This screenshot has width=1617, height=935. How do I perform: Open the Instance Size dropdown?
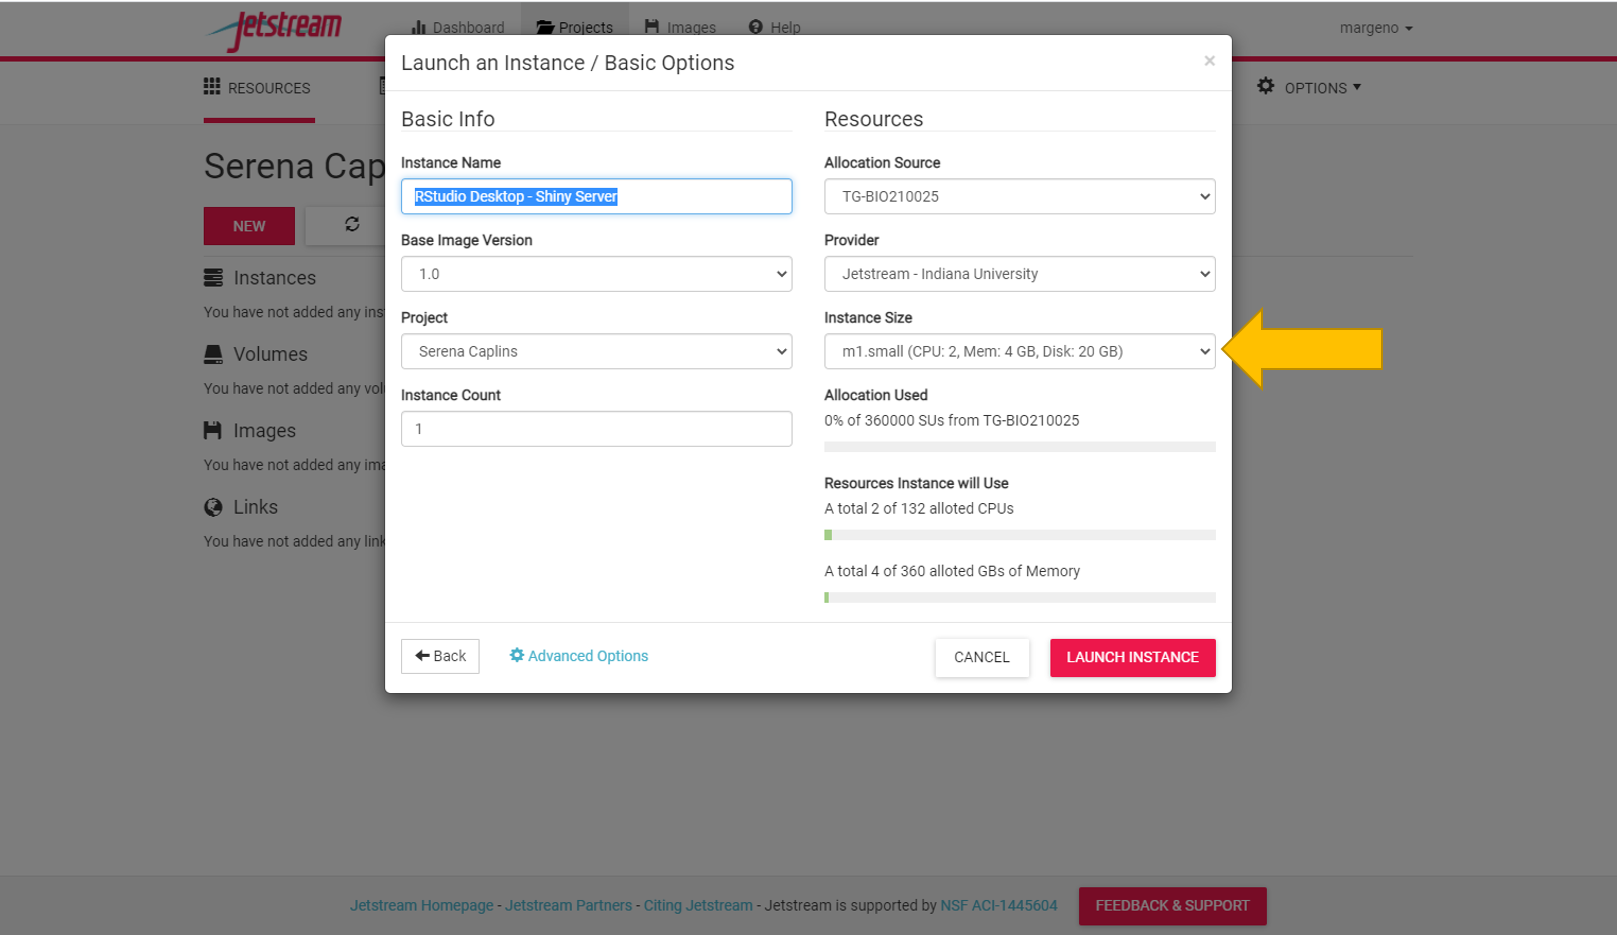[1019, 351]
